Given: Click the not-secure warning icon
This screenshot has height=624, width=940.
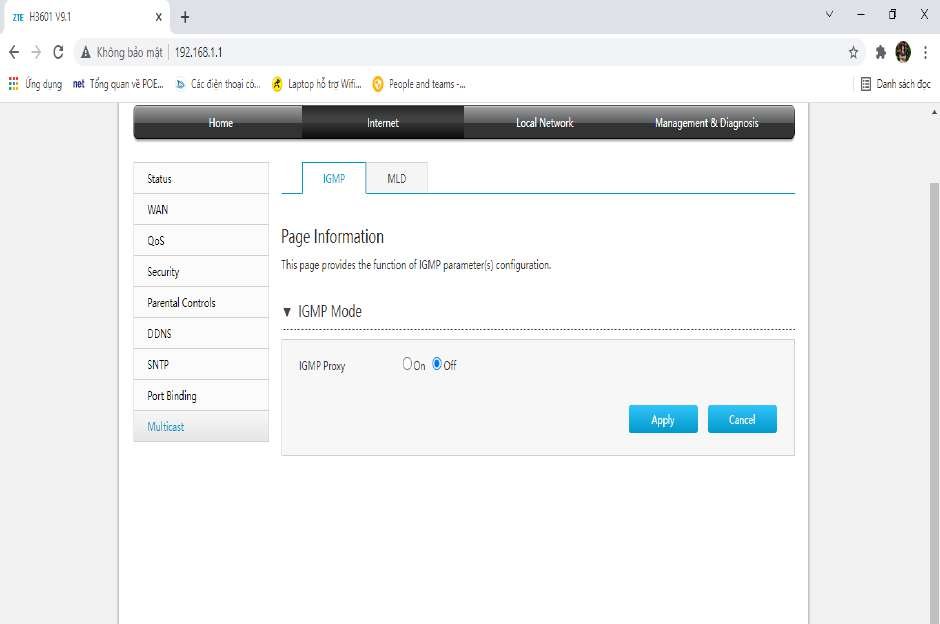Looking at the screenshot, I should (86, 53).
